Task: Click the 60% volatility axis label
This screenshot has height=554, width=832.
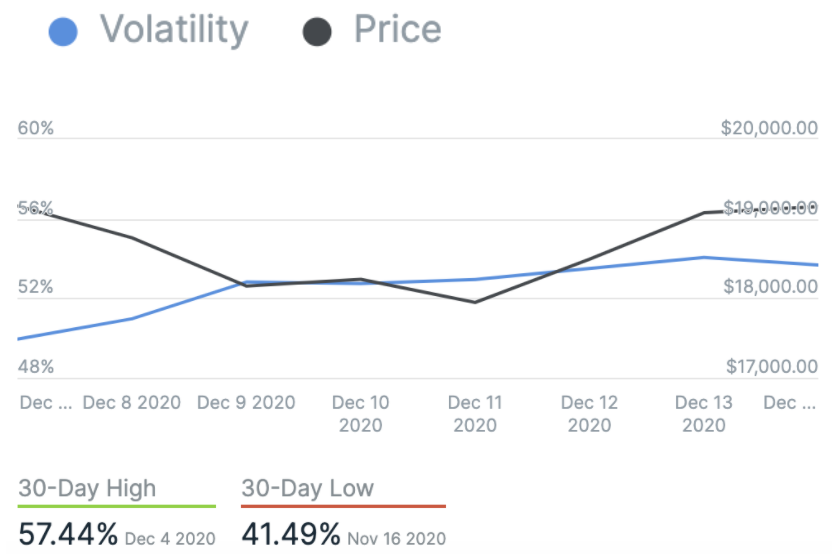Action: 36,129
